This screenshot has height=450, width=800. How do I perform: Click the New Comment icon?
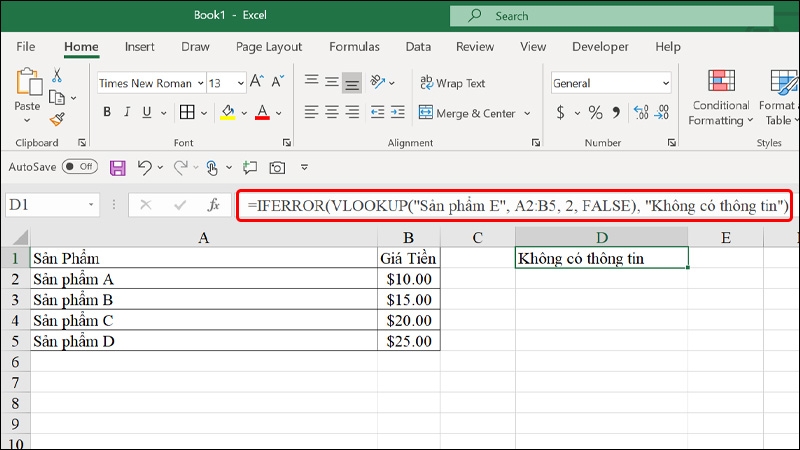(249, 167)
